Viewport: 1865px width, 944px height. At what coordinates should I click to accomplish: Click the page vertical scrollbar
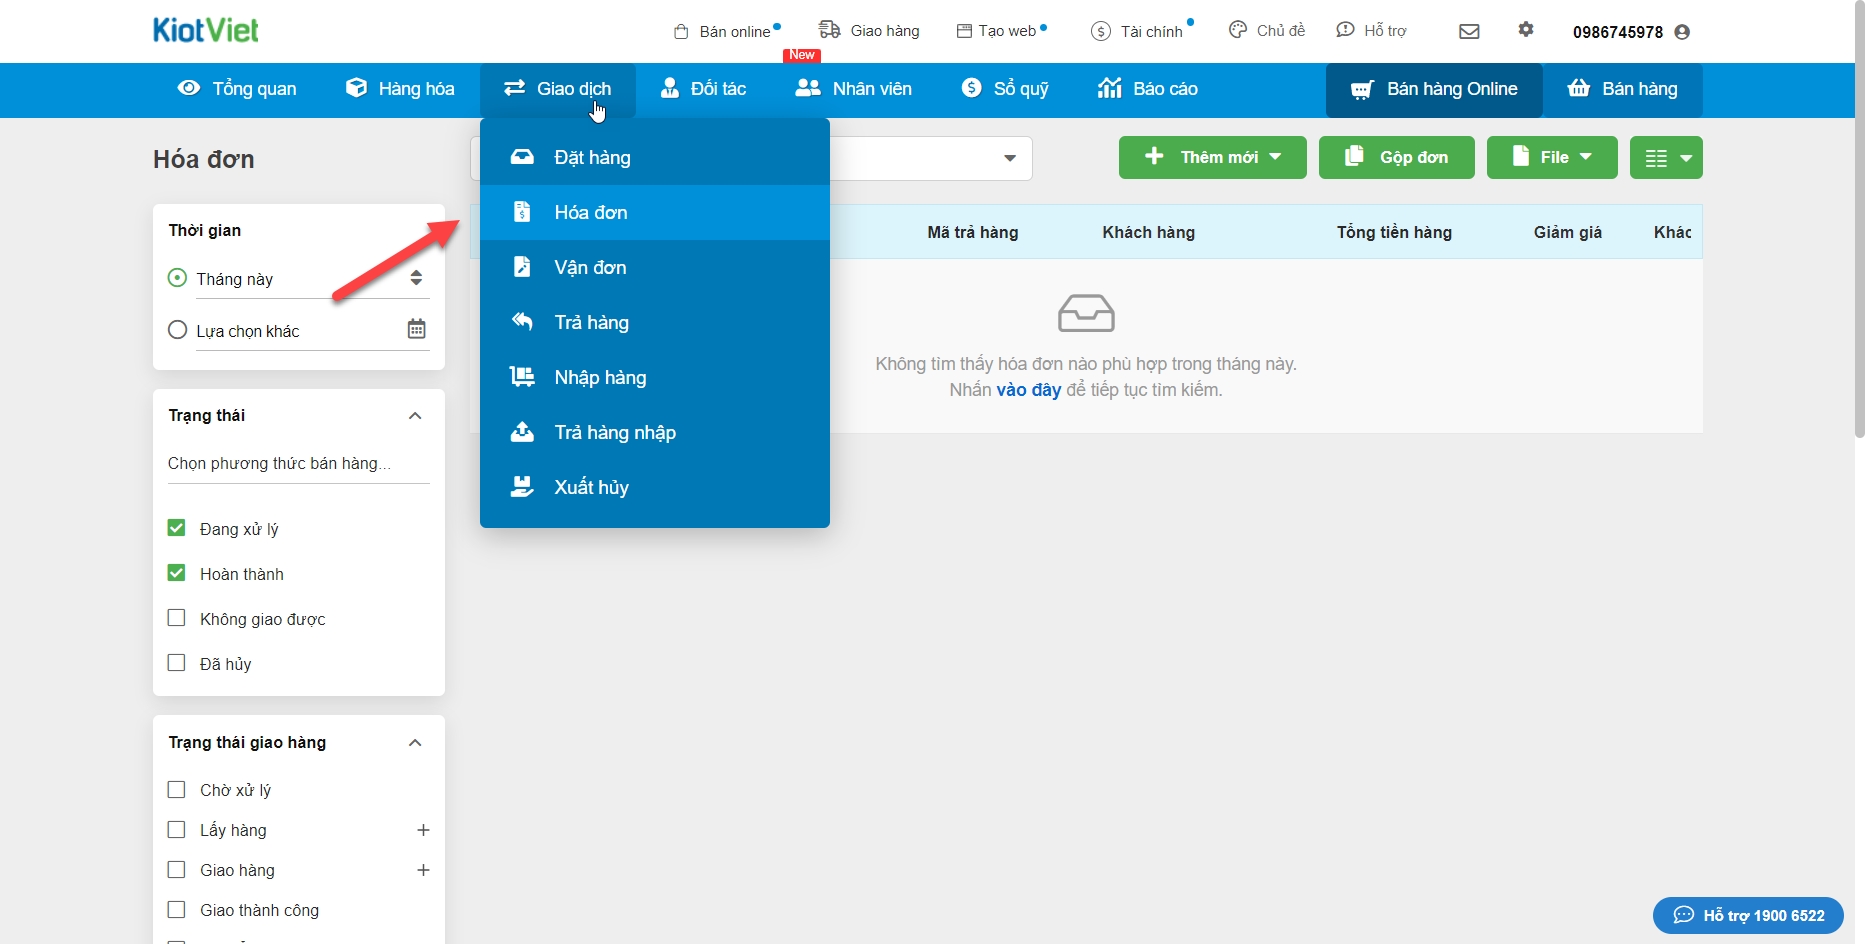tap(1859, 220)
